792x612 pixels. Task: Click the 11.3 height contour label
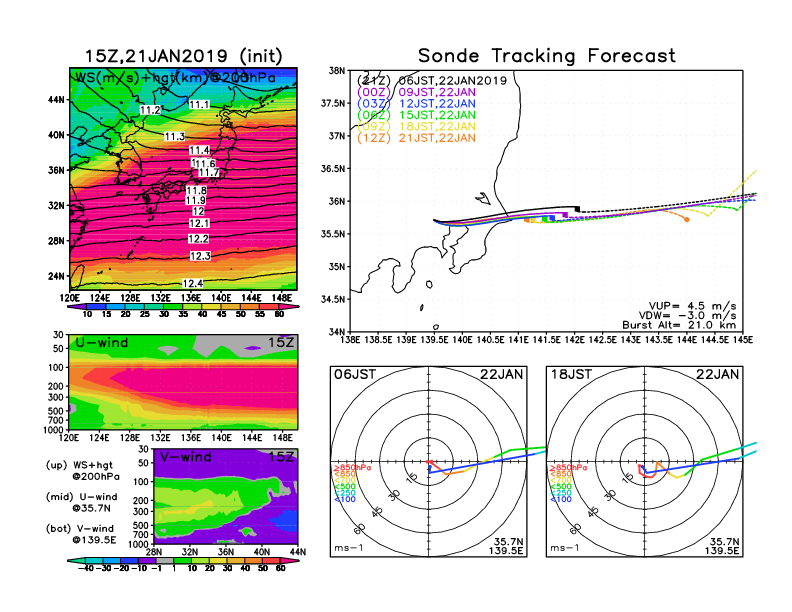pos(175,137)
